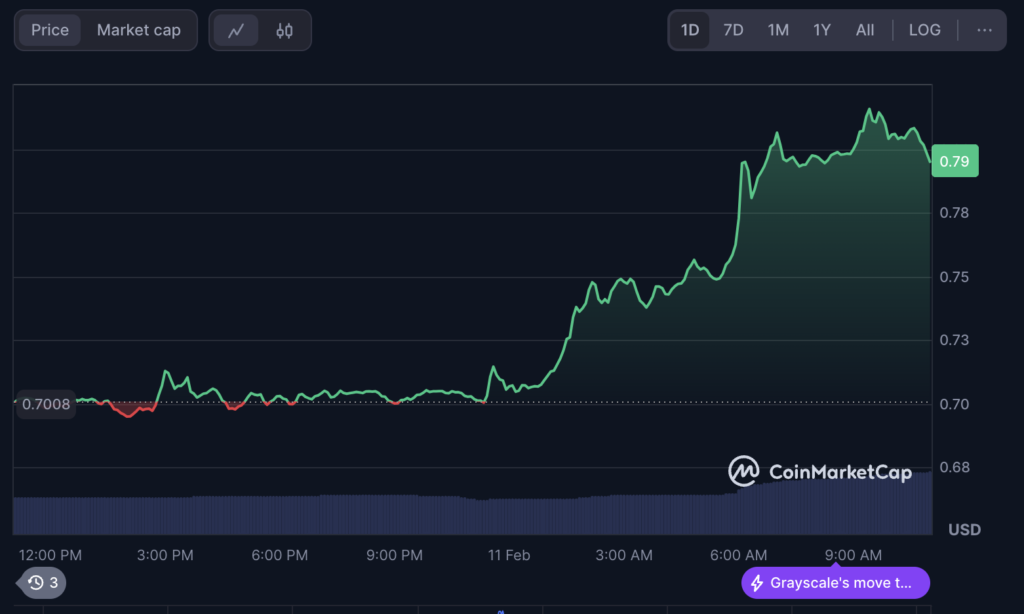This screenshot has height=614, width=1024.
Task: Click the 11 Feb date label
Action: [x=509, y=555]
